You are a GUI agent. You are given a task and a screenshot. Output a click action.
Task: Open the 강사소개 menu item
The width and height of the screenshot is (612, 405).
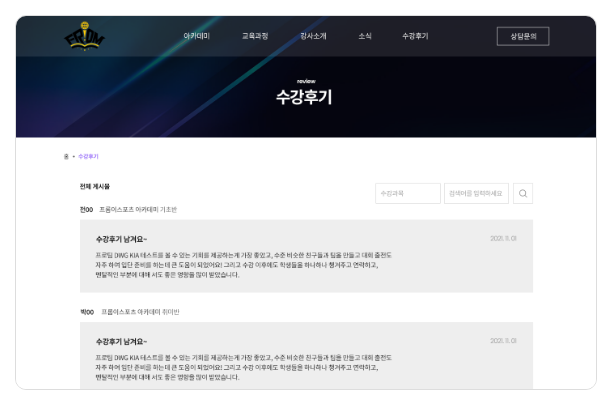pyautogui.click(x=314, y=36)
